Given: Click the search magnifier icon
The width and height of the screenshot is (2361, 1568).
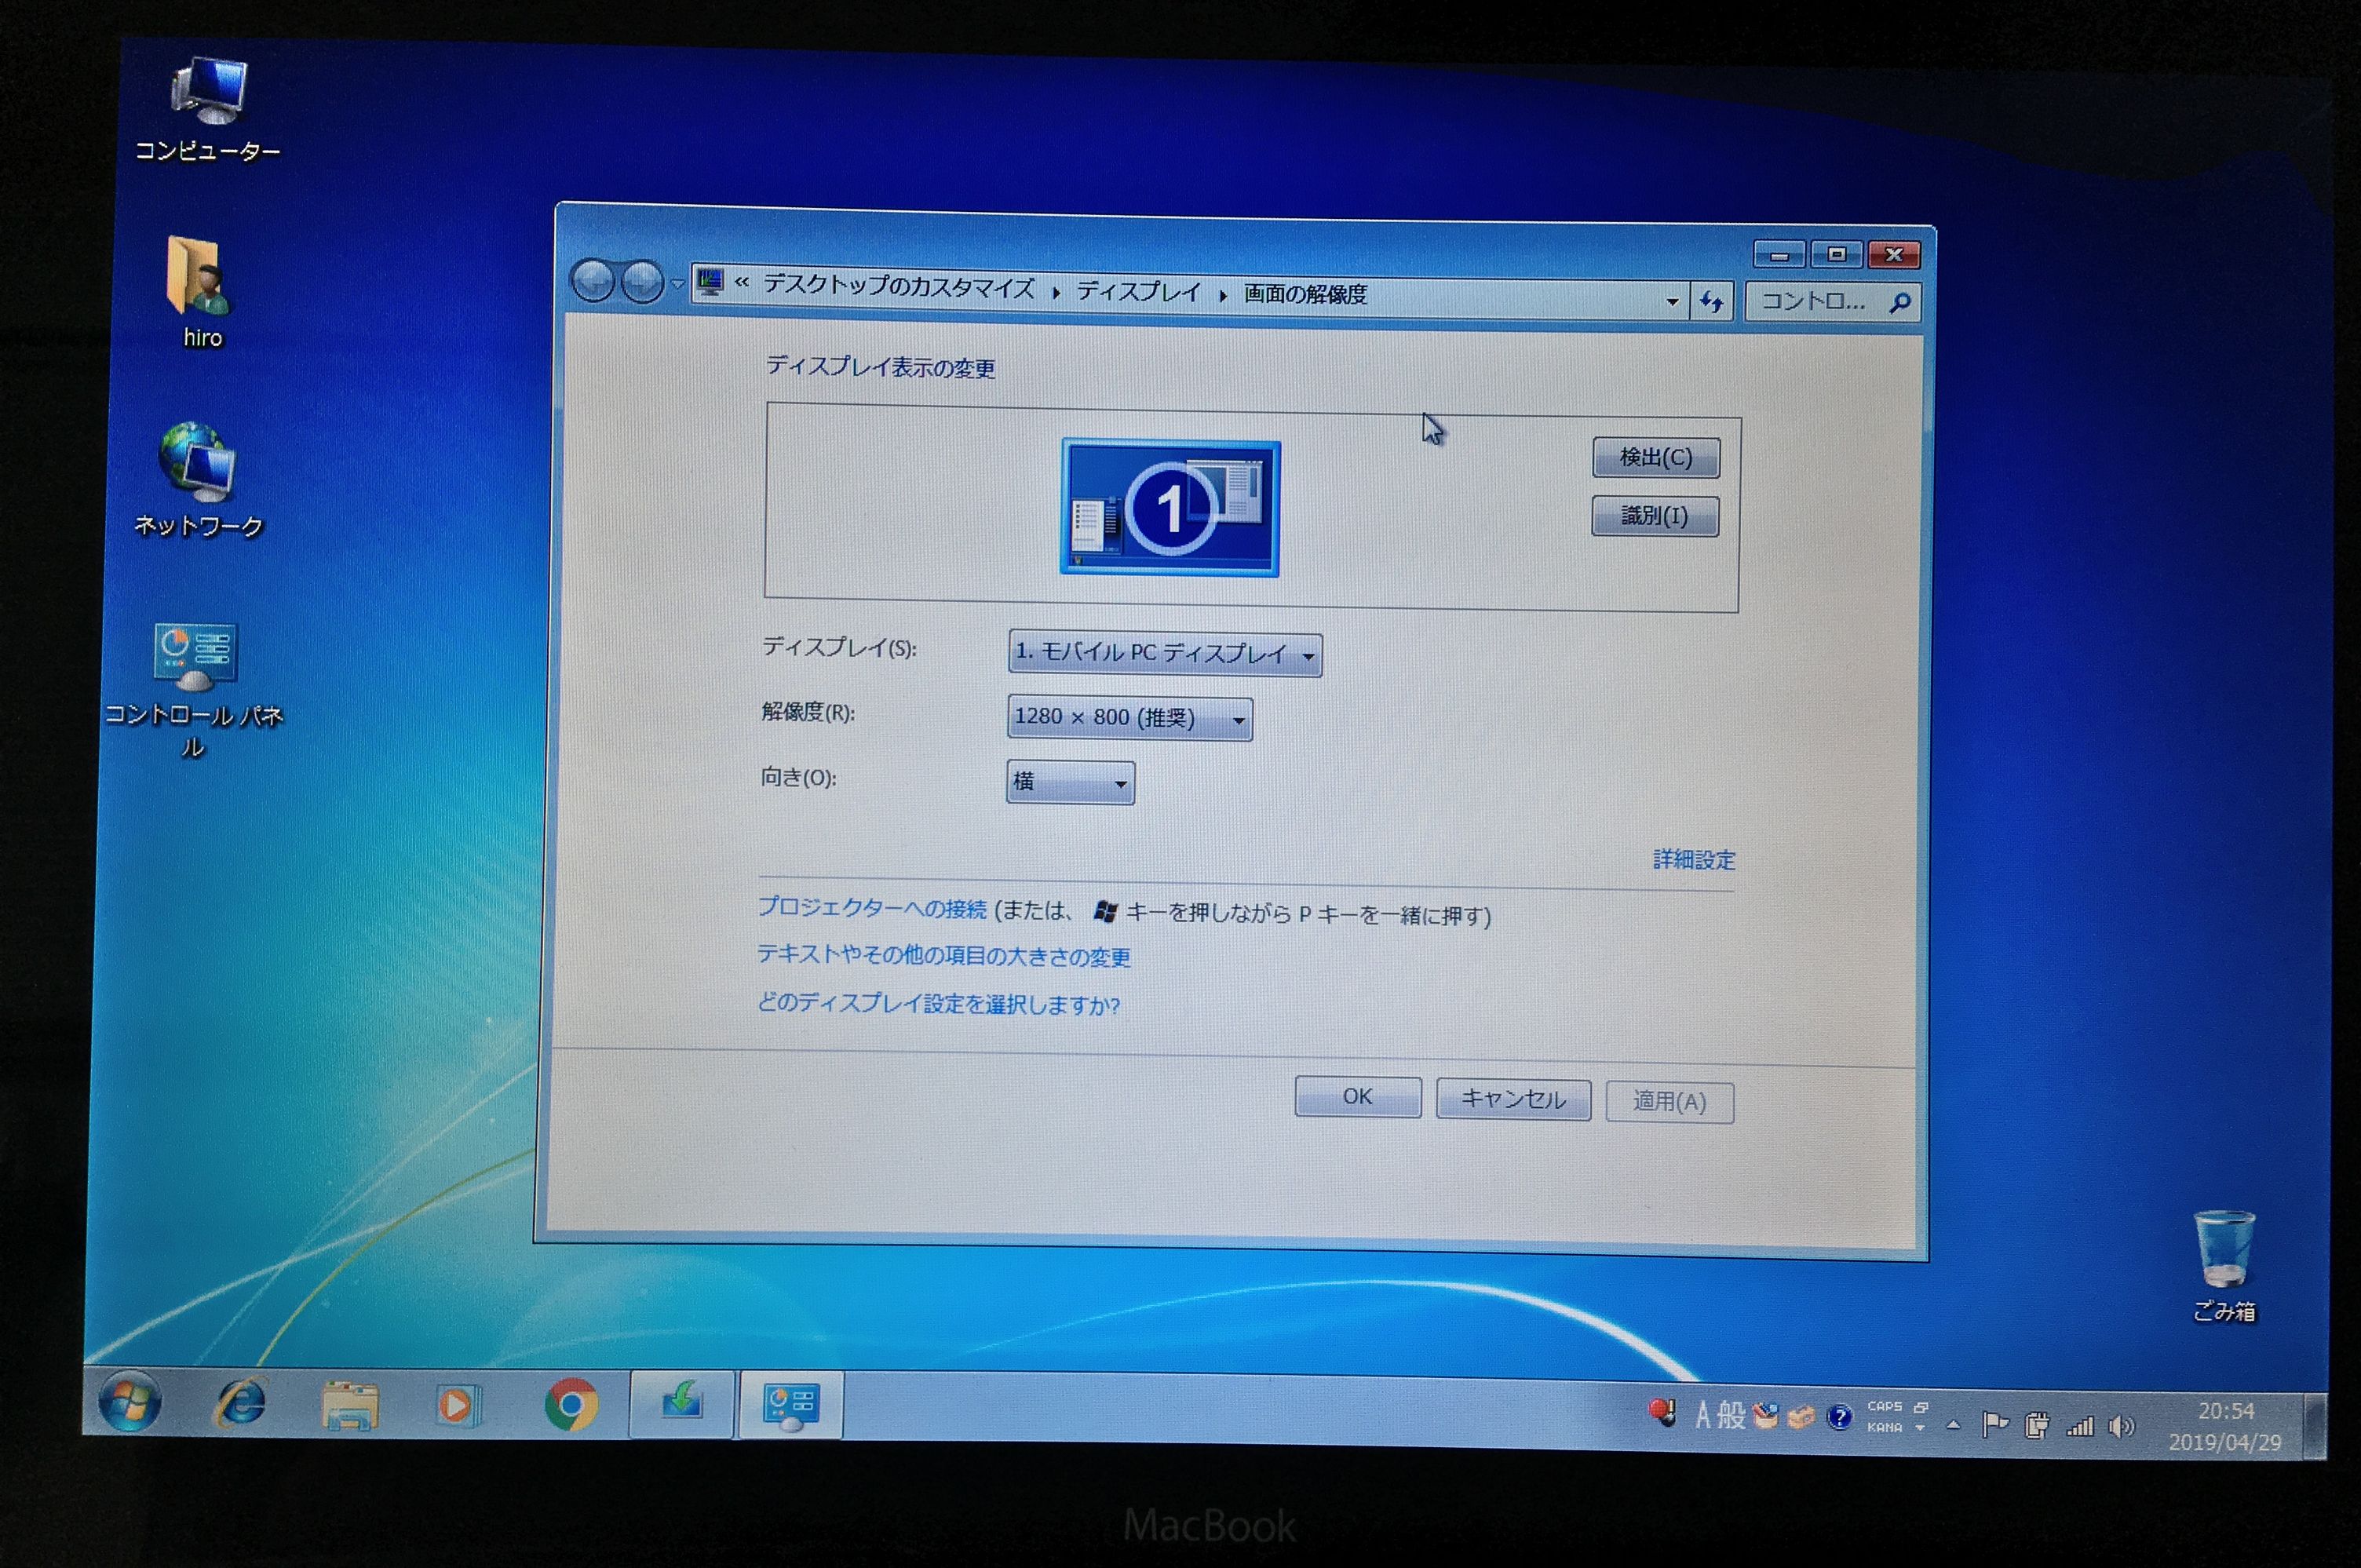Looking at the screenshot, I should 1900,302.
